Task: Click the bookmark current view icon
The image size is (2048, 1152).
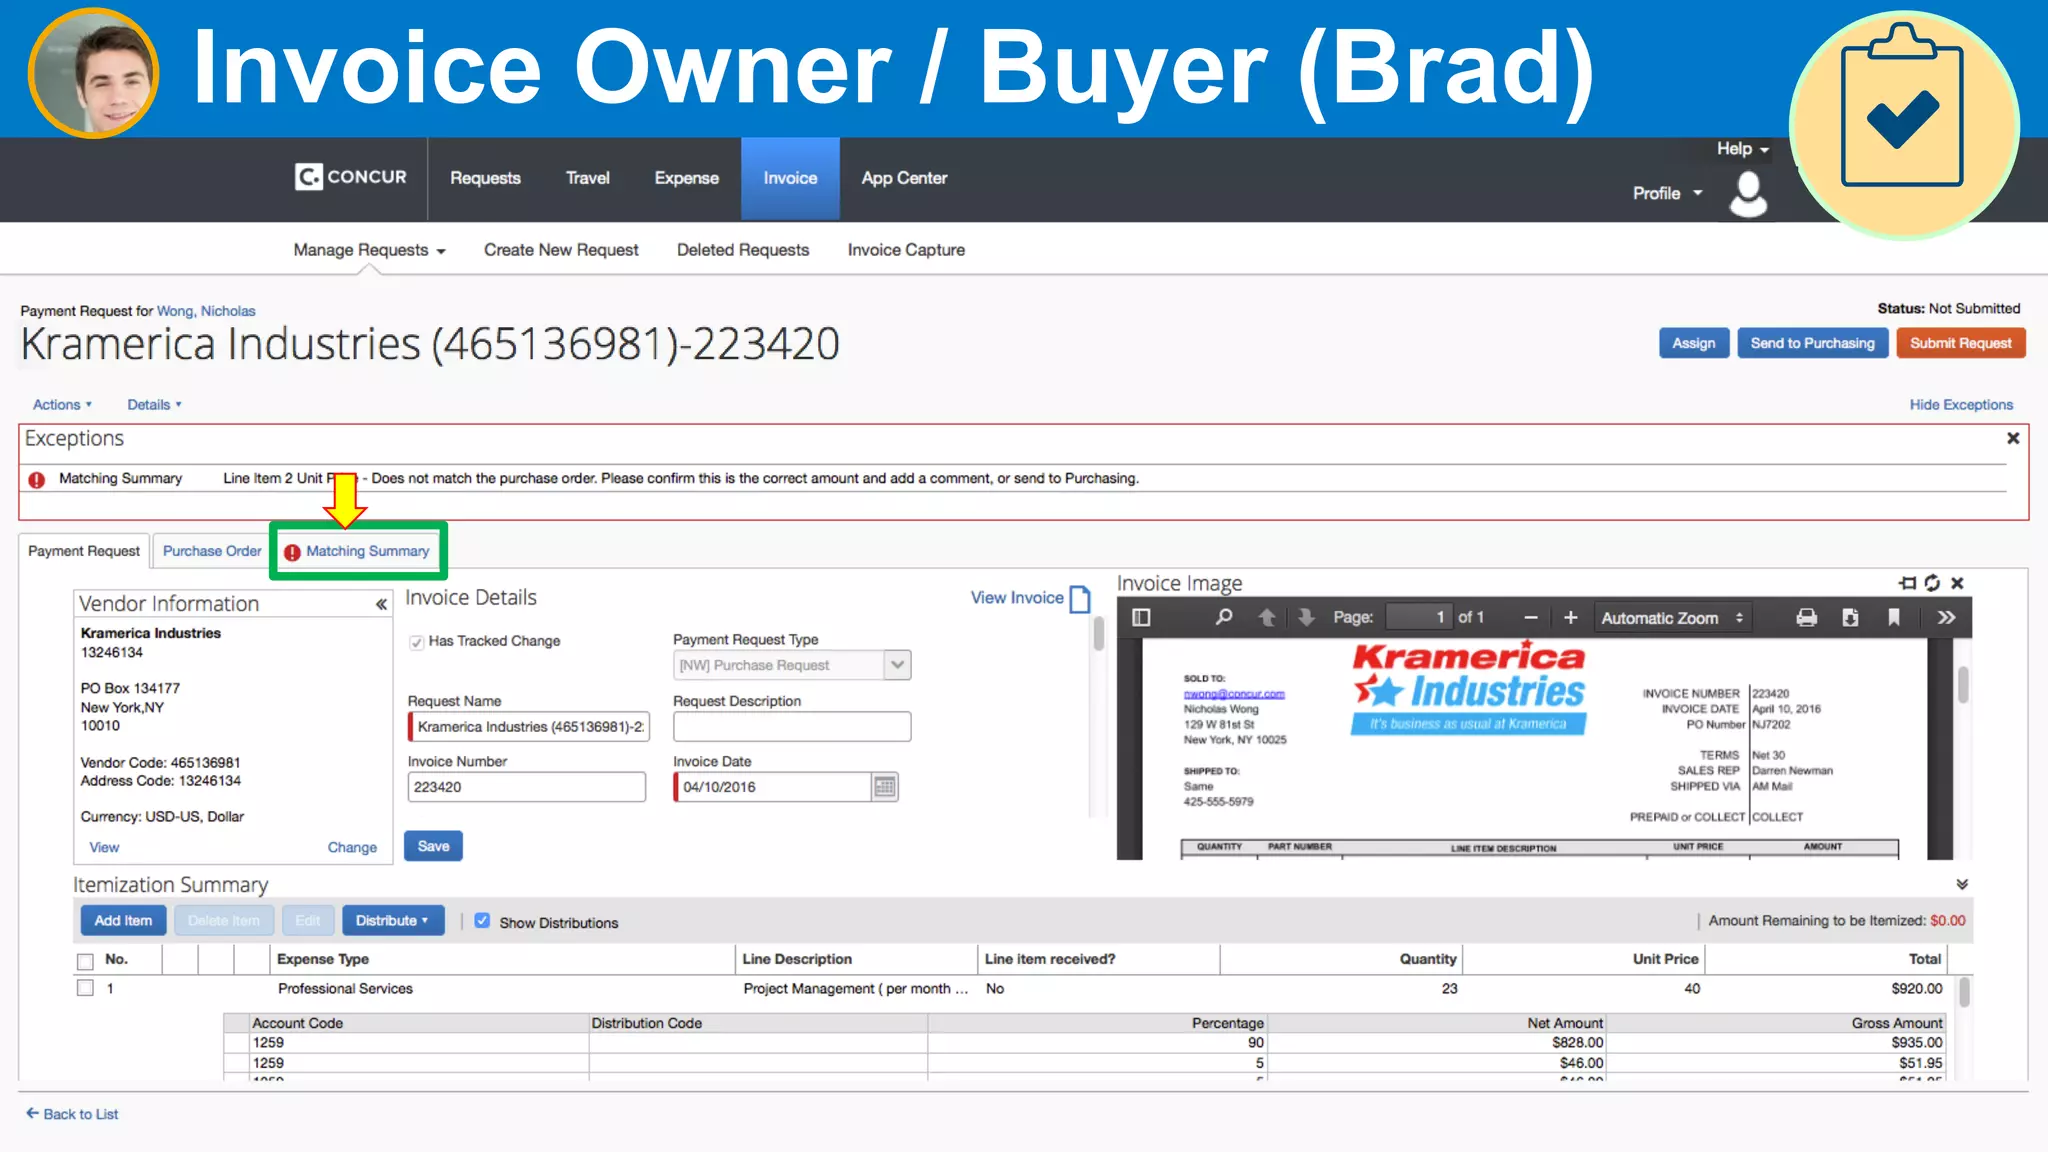Action: [1893, 618]
